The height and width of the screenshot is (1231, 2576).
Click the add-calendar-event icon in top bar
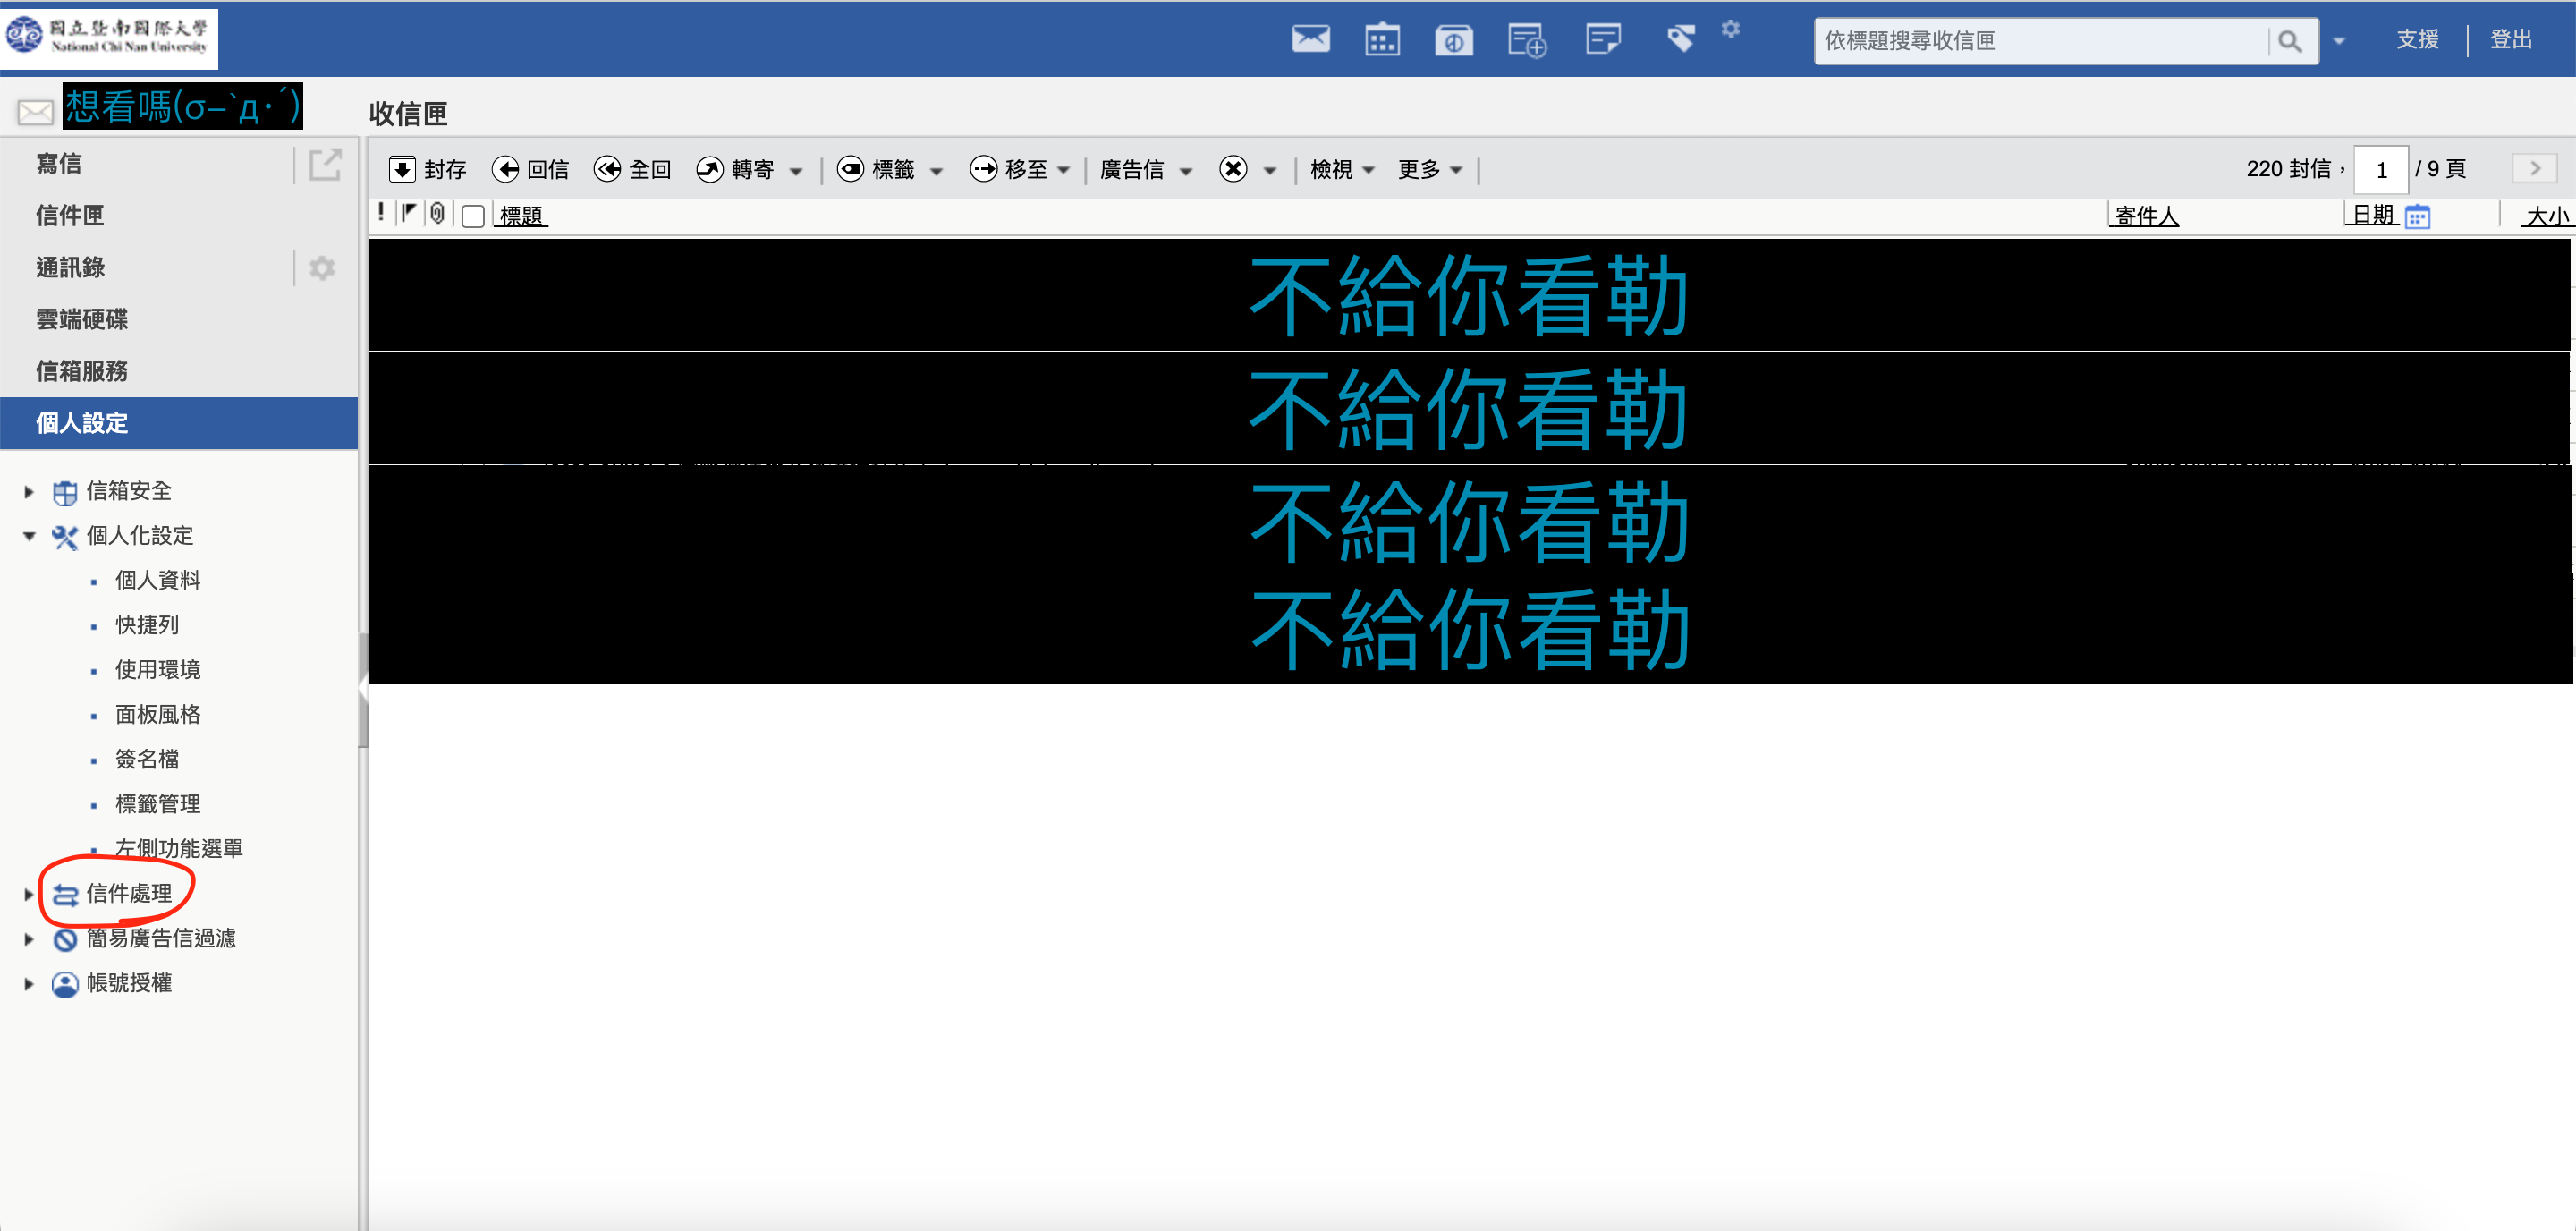coord(1527,40)
